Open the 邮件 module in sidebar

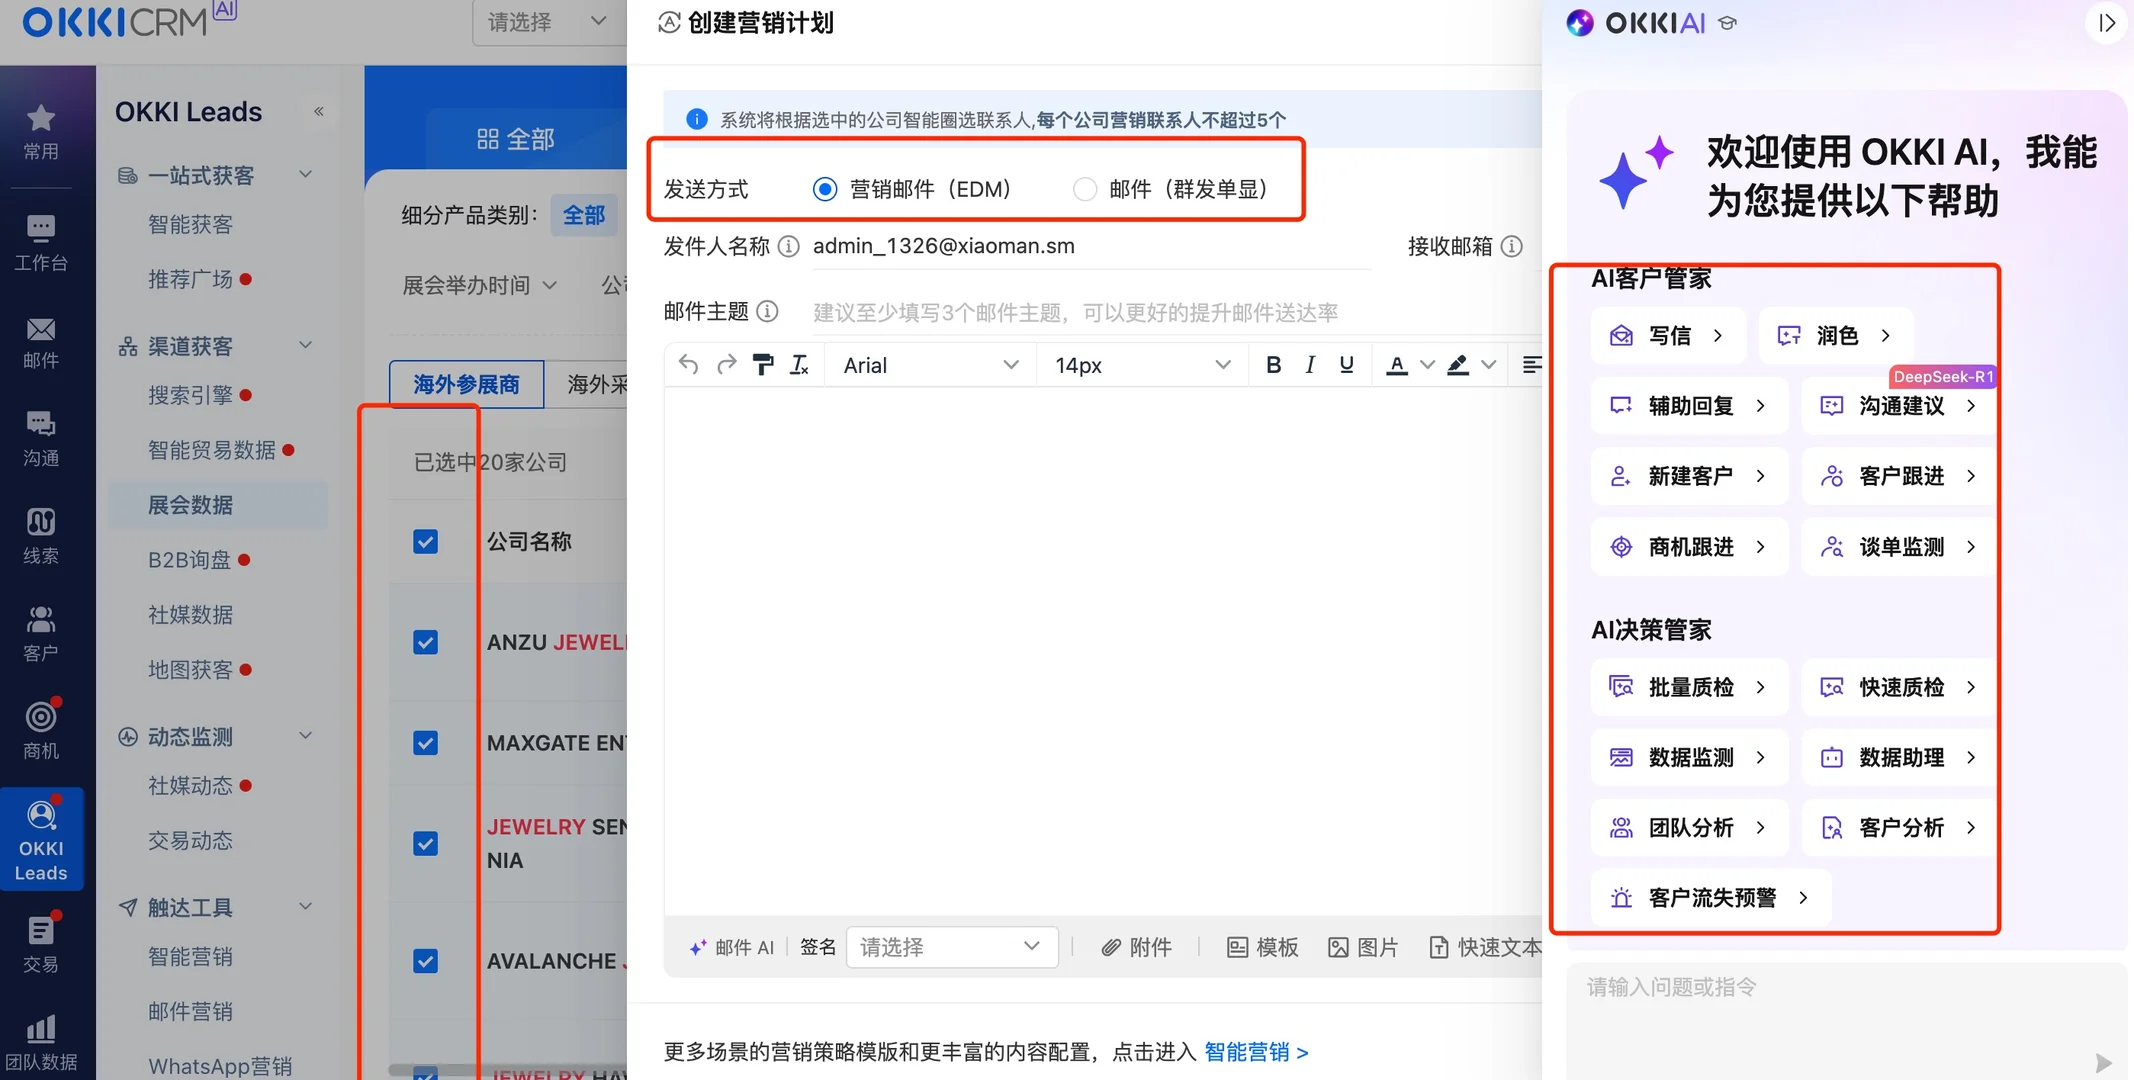click(x=41, y=341)
